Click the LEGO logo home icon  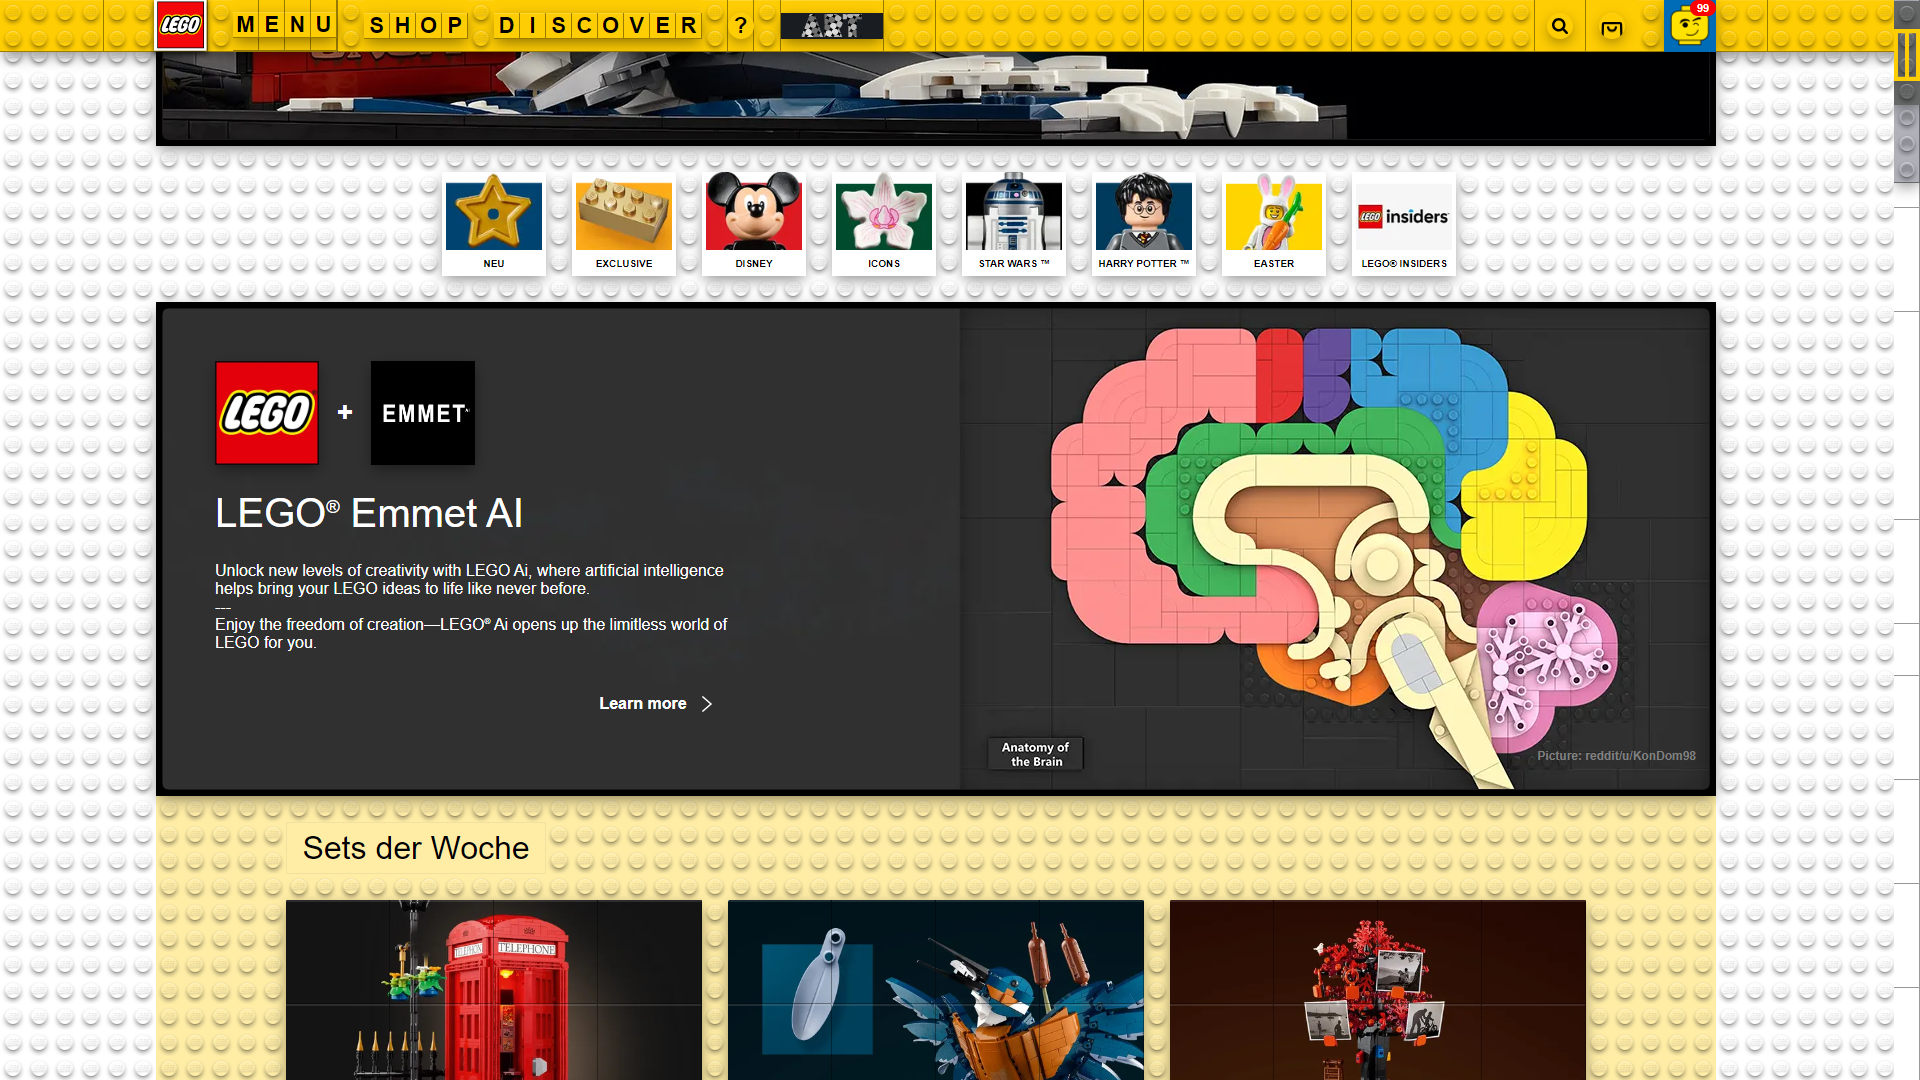(x=181, y=26)
